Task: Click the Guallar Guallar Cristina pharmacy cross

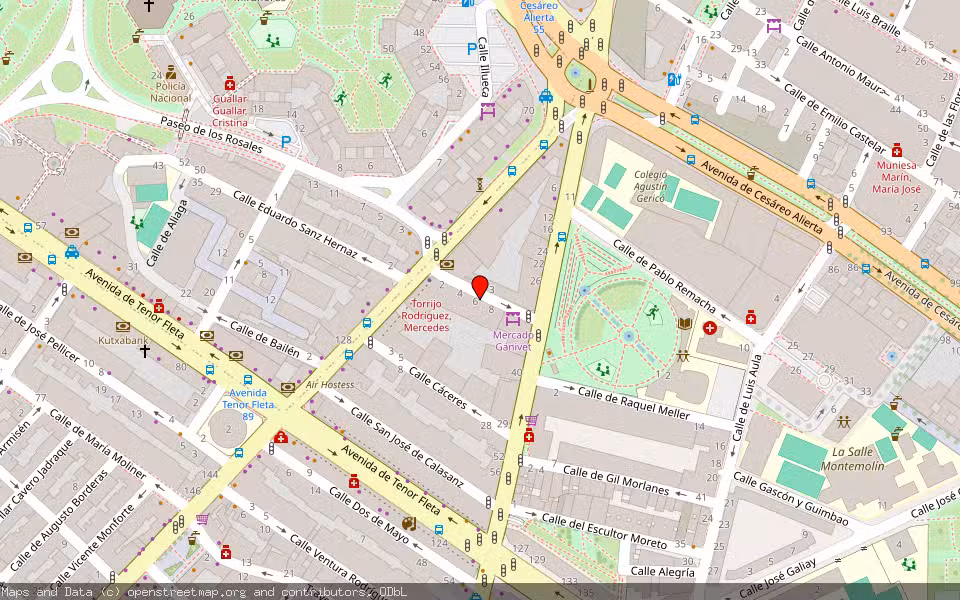Action: point(230,82)
